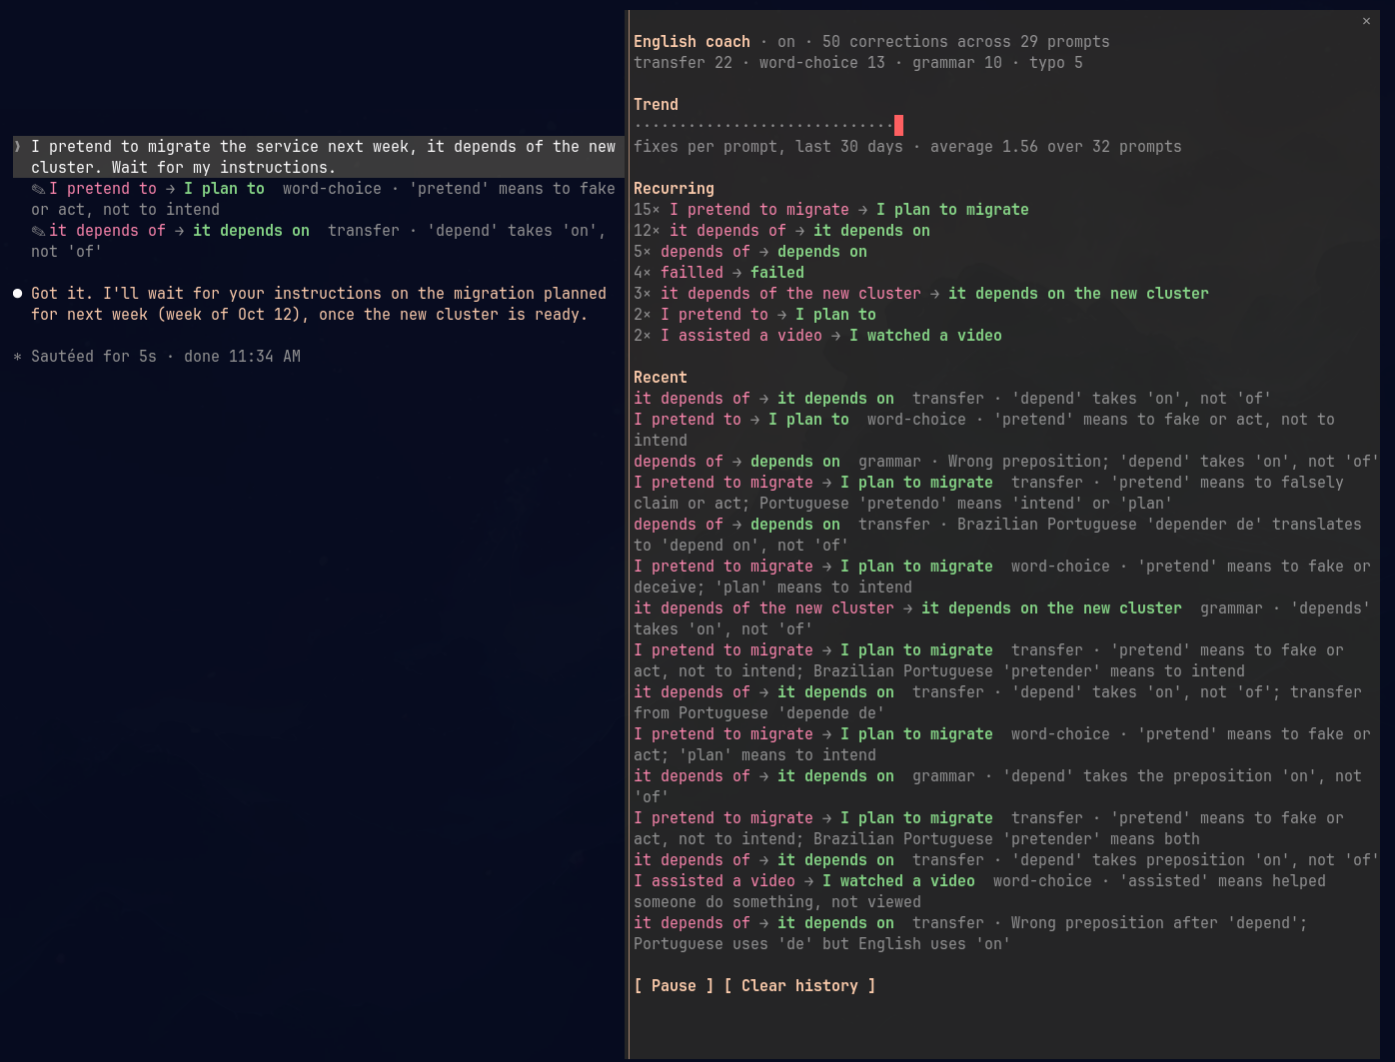Click '50 corrections across 29 prompts' status text

pos(966,42)
